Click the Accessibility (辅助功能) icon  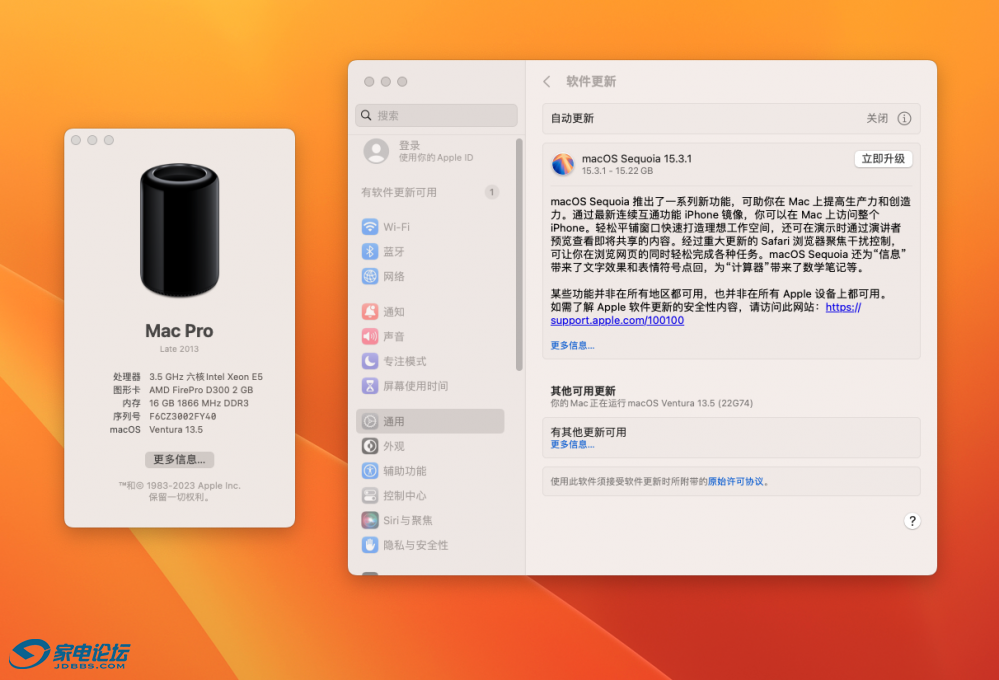(370, 471)
